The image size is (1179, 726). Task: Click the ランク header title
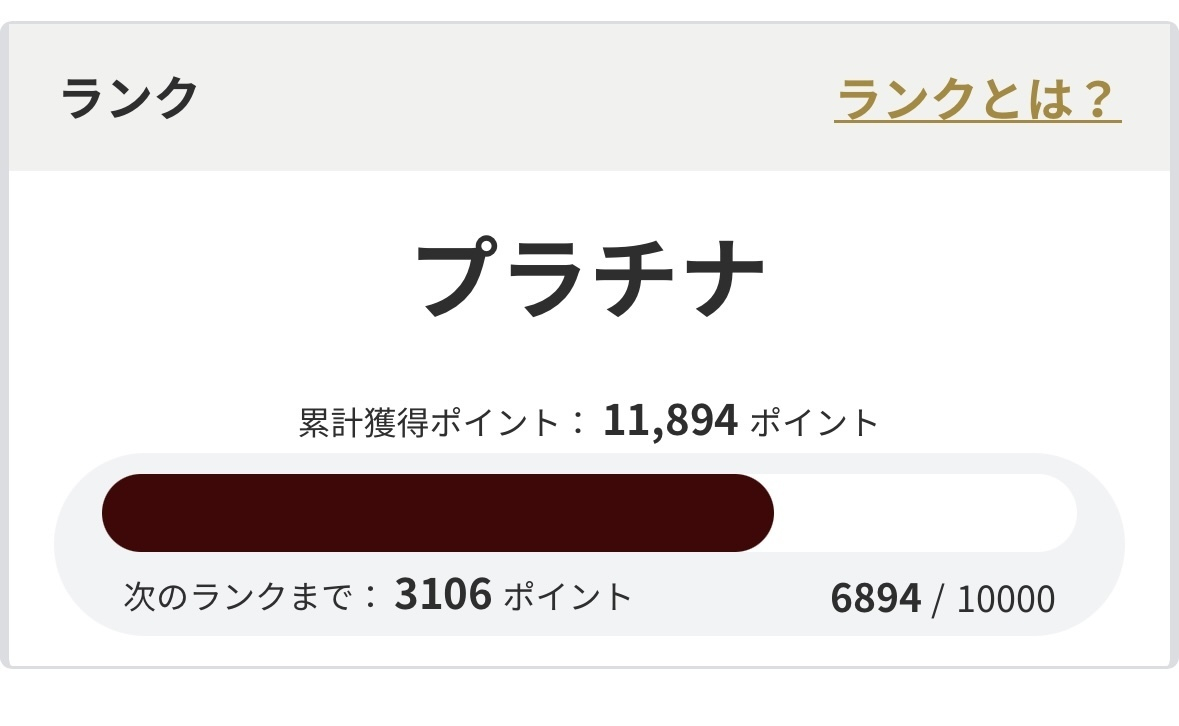tap(129, 99)
